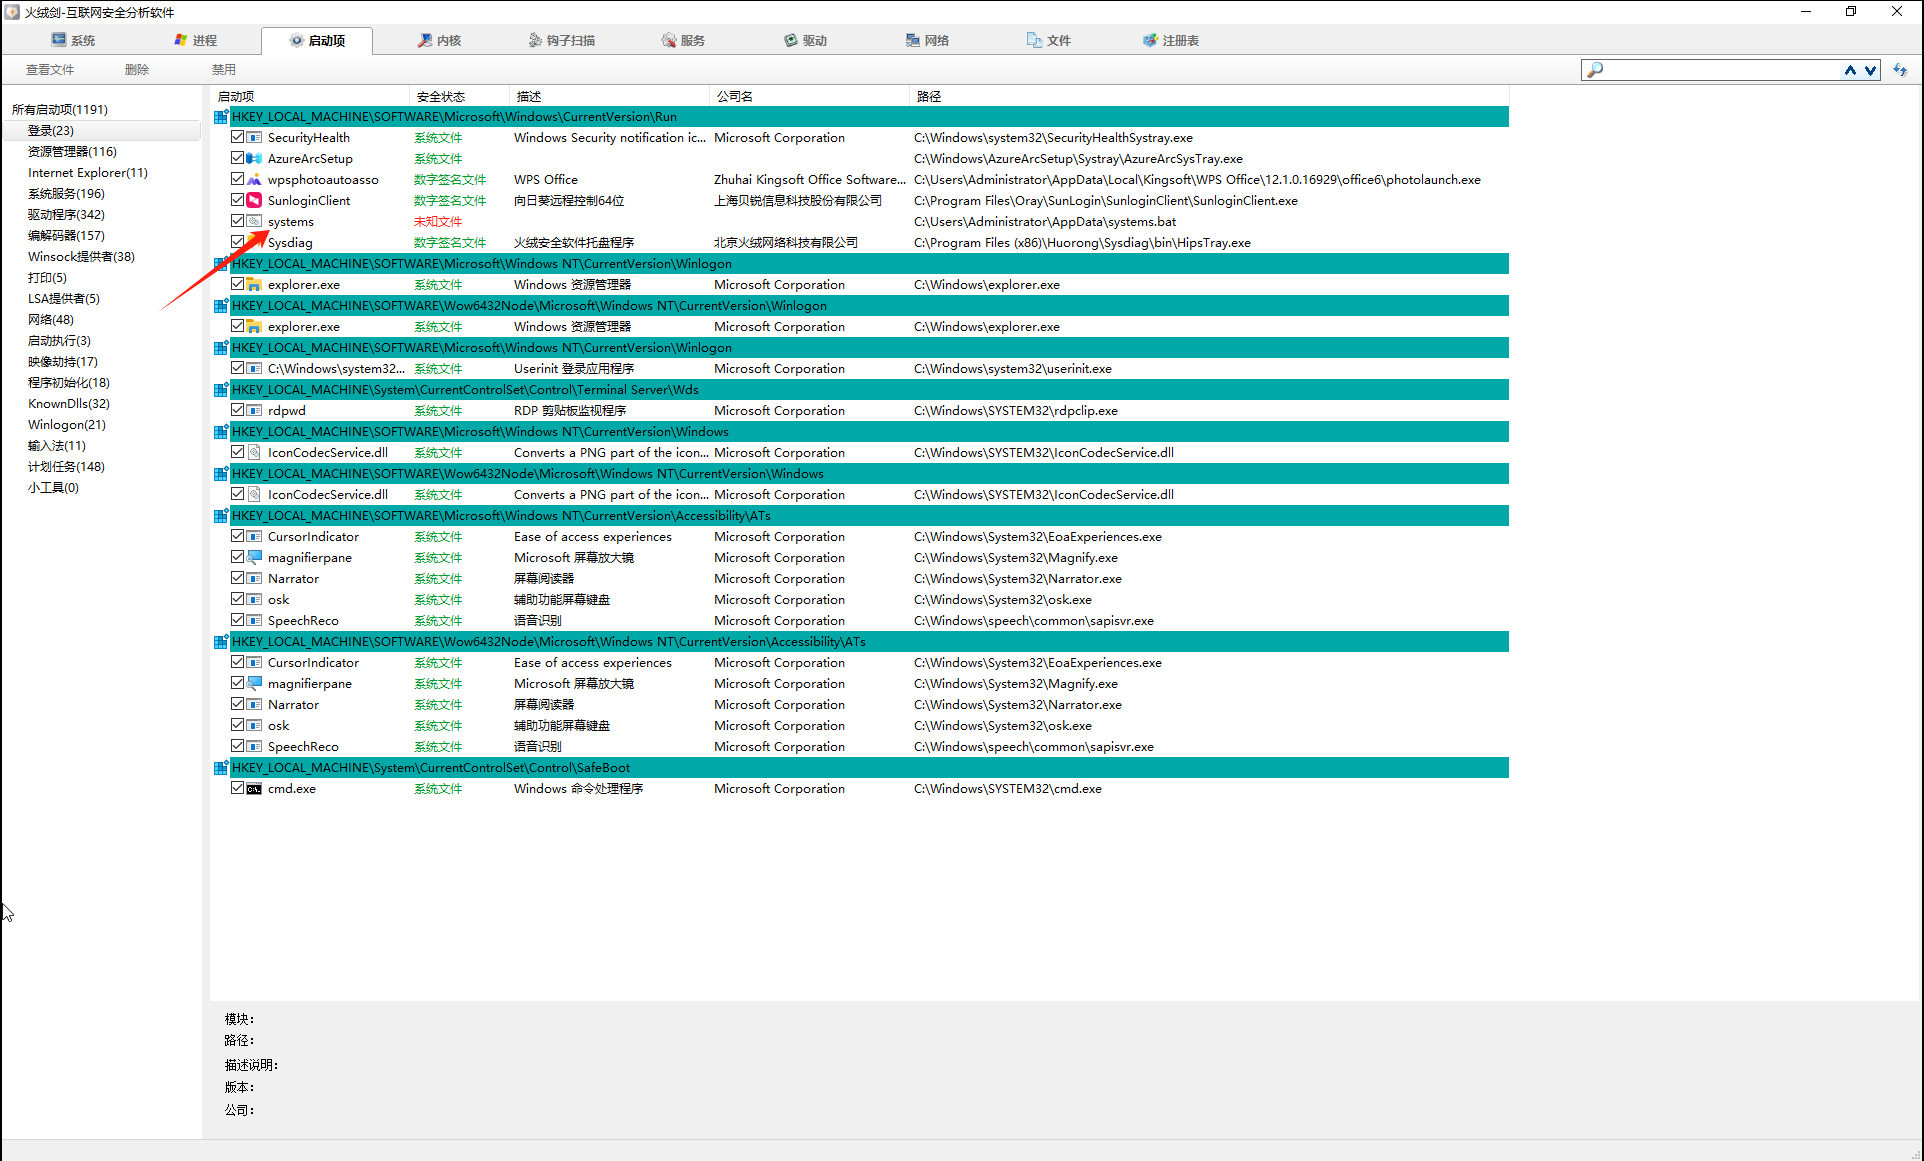1924x1161 pixels.
Task: Click the AzureArcSetup entry icon
Action: pyautogui.click(x=254, y=159)
